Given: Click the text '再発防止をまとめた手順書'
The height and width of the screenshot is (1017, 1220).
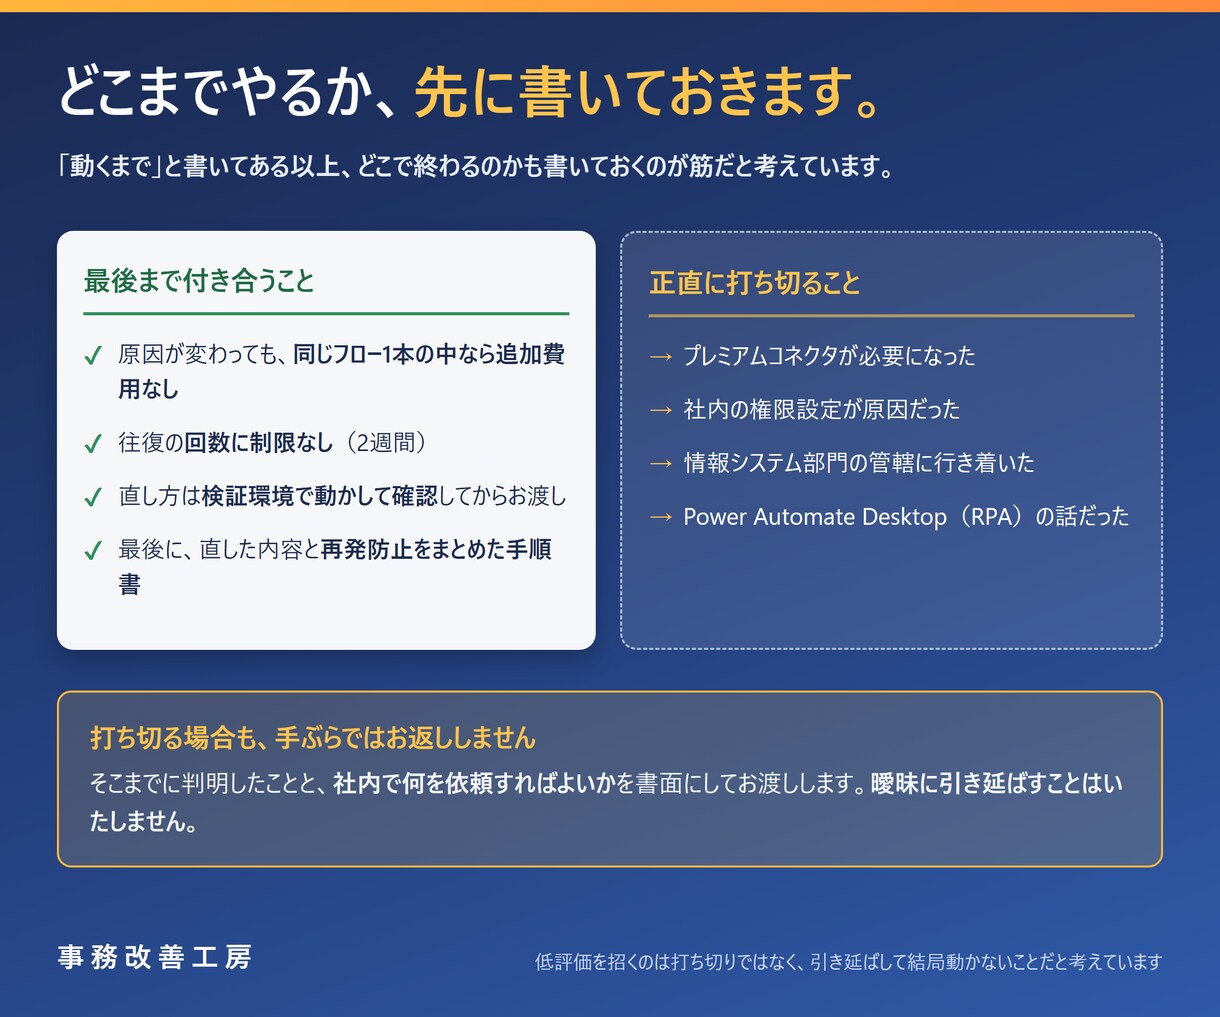Looking at the screenshot, I should tap(335, 566).
